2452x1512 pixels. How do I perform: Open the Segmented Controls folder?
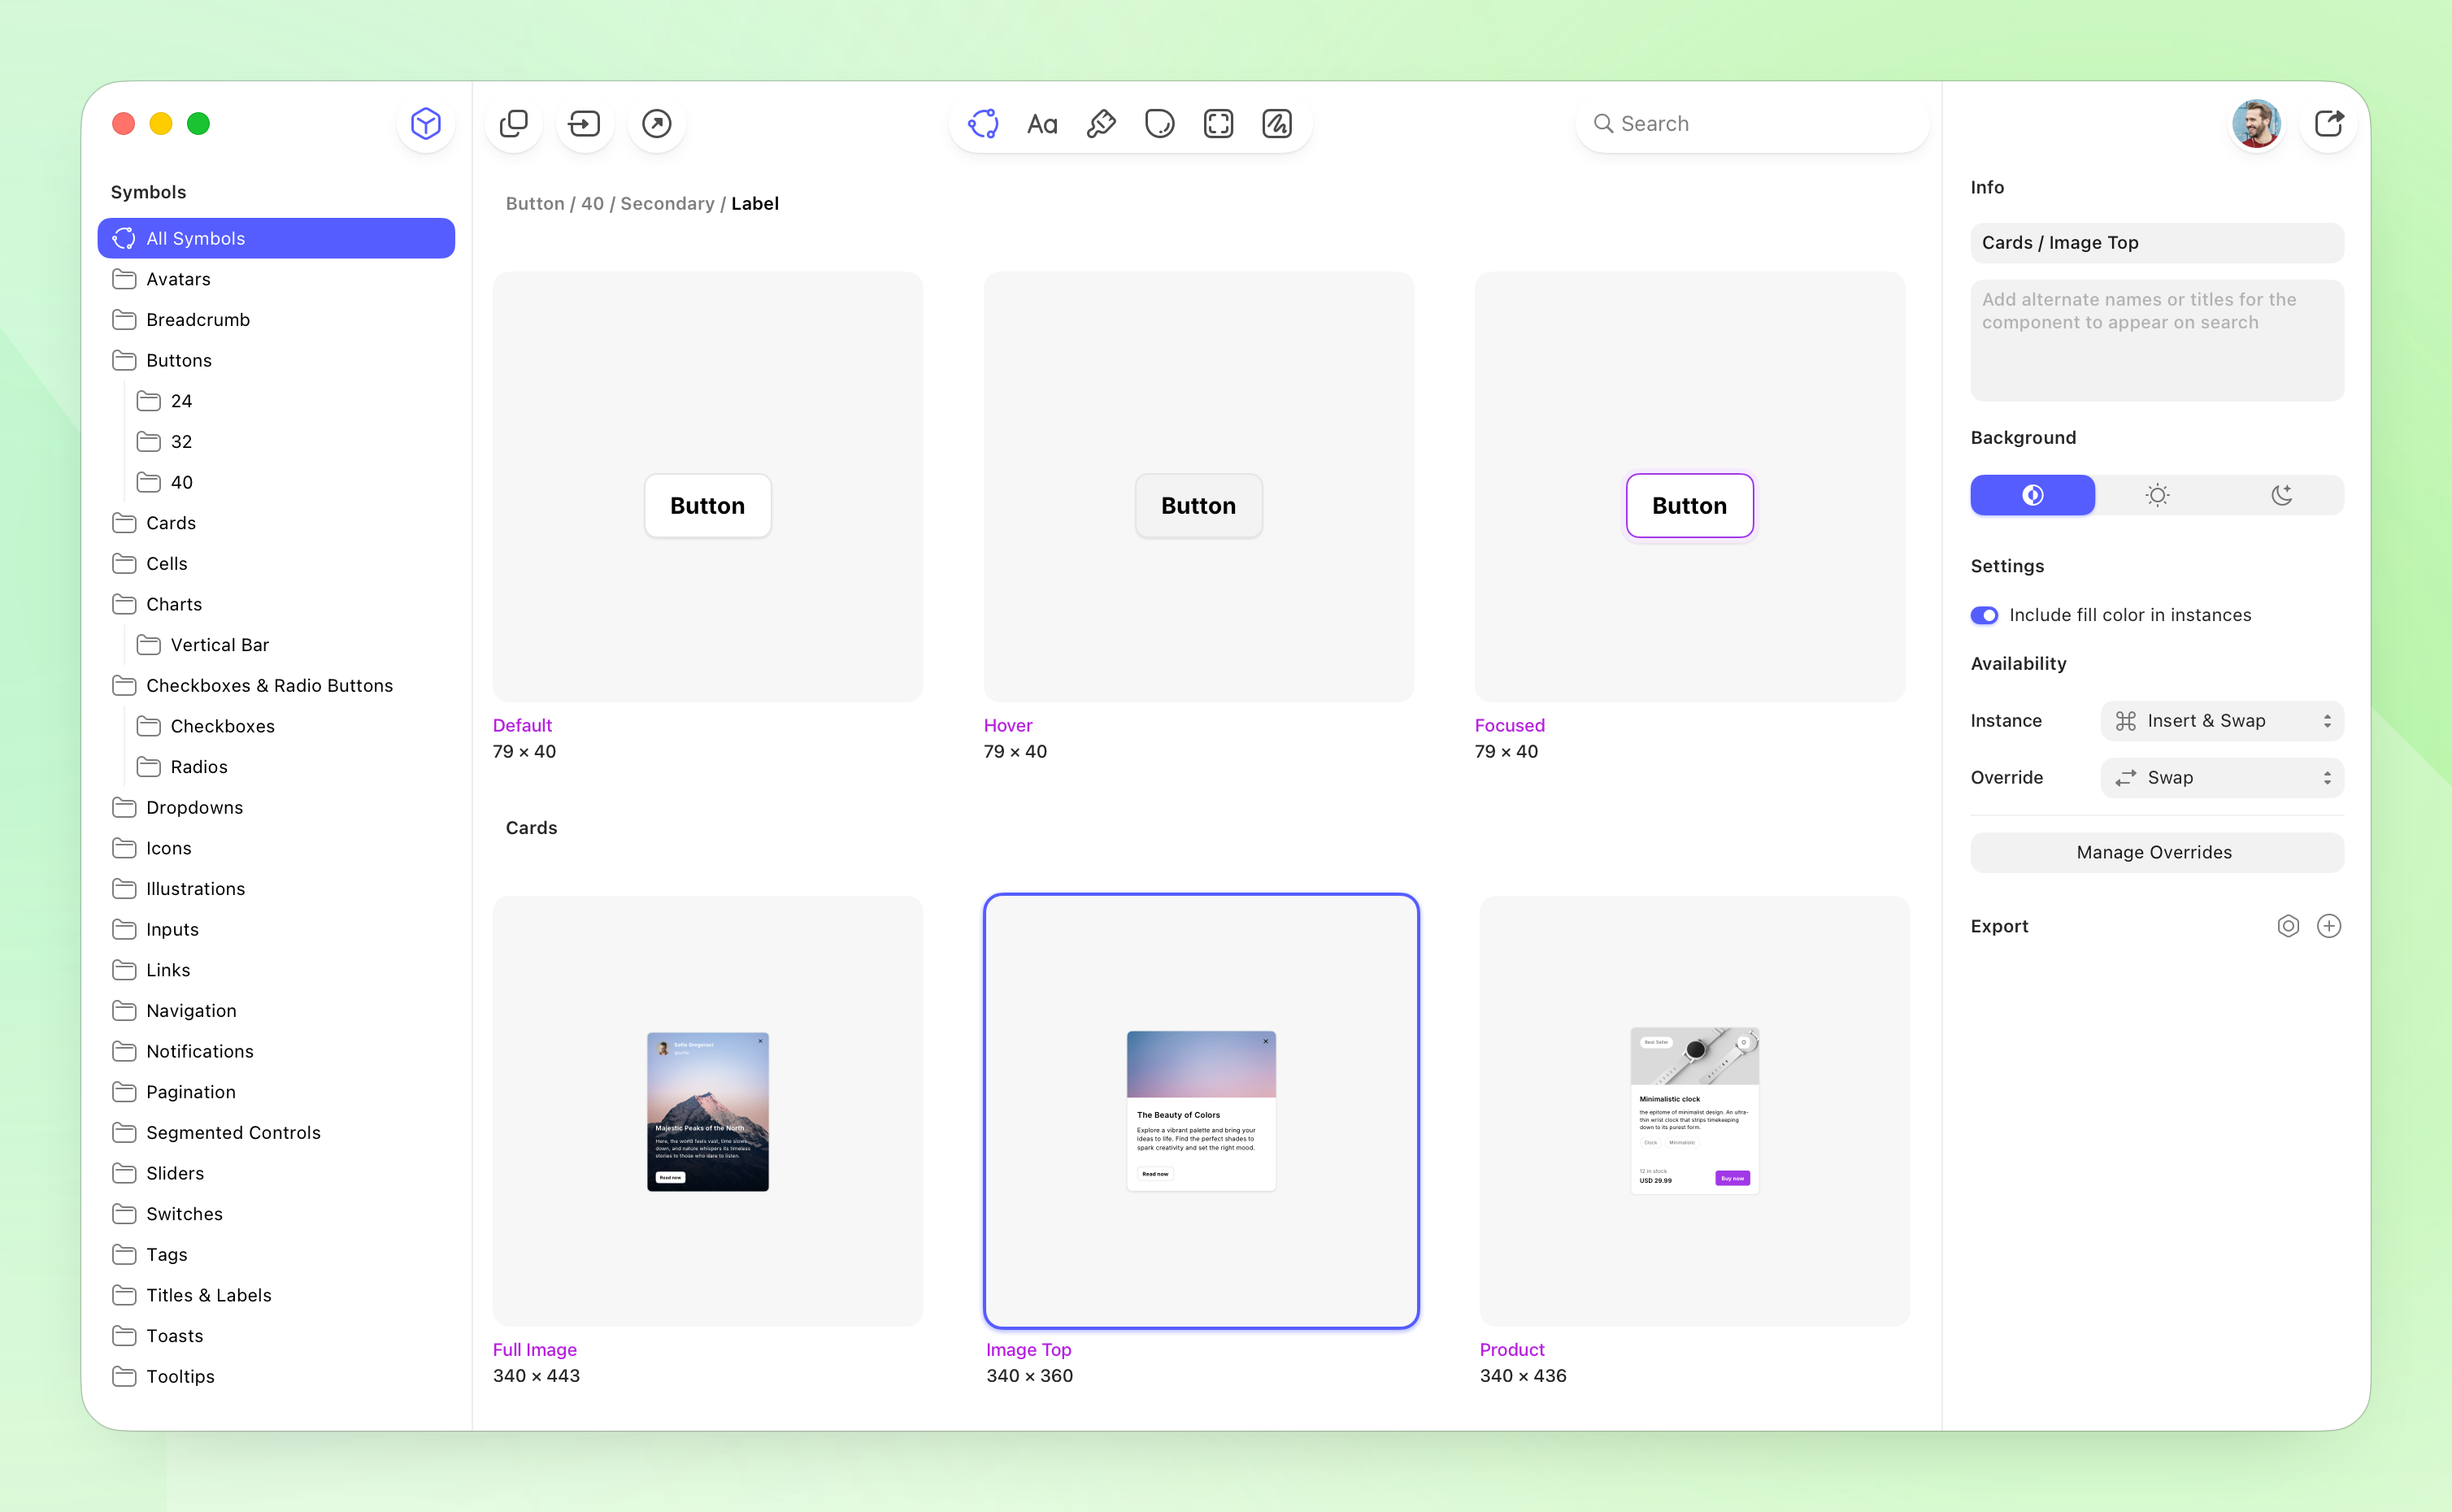[276, 1132]
